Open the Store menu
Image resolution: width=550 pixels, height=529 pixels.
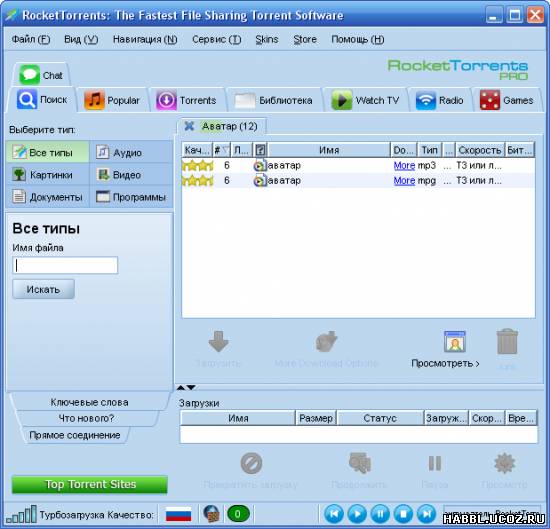[x=305, y=39]
